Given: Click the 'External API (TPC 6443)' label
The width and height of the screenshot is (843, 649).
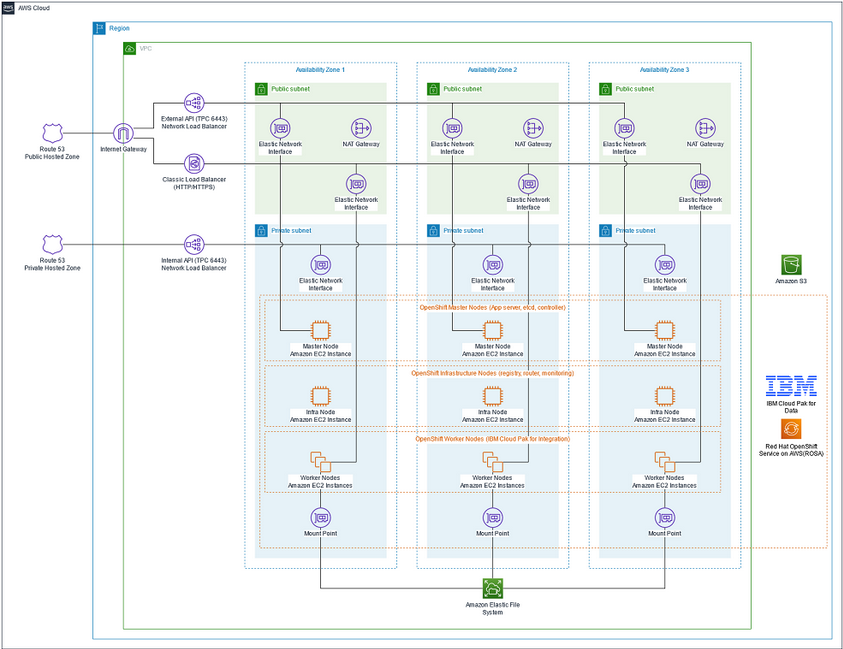Looking at the screenshot, I should click(x=194, y=119).
